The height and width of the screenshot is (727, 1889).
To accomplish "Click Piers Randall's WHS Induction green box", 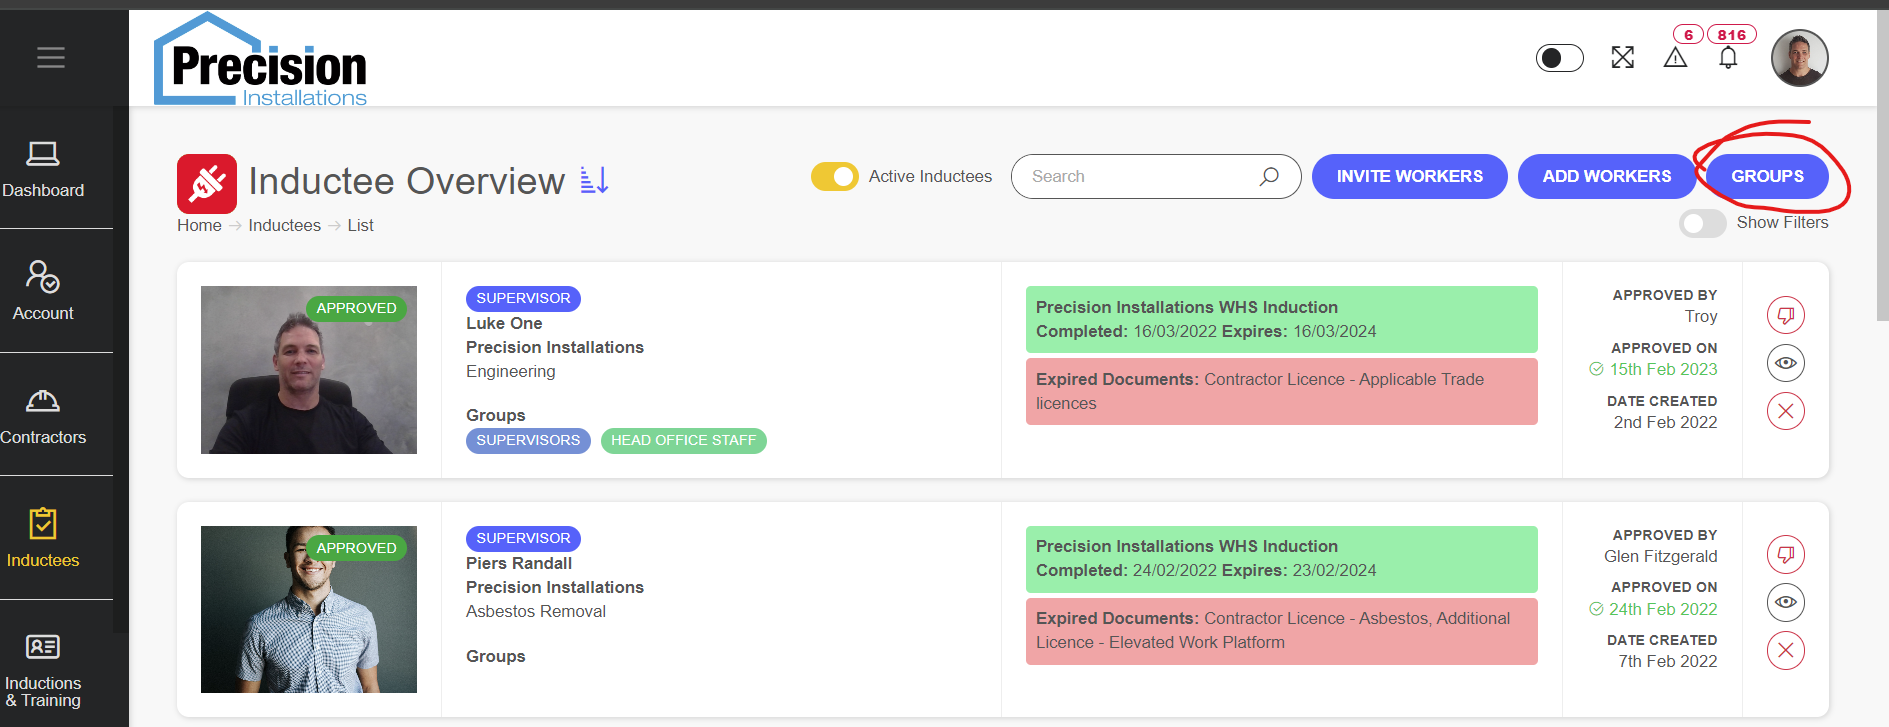I will point(1281,559).
